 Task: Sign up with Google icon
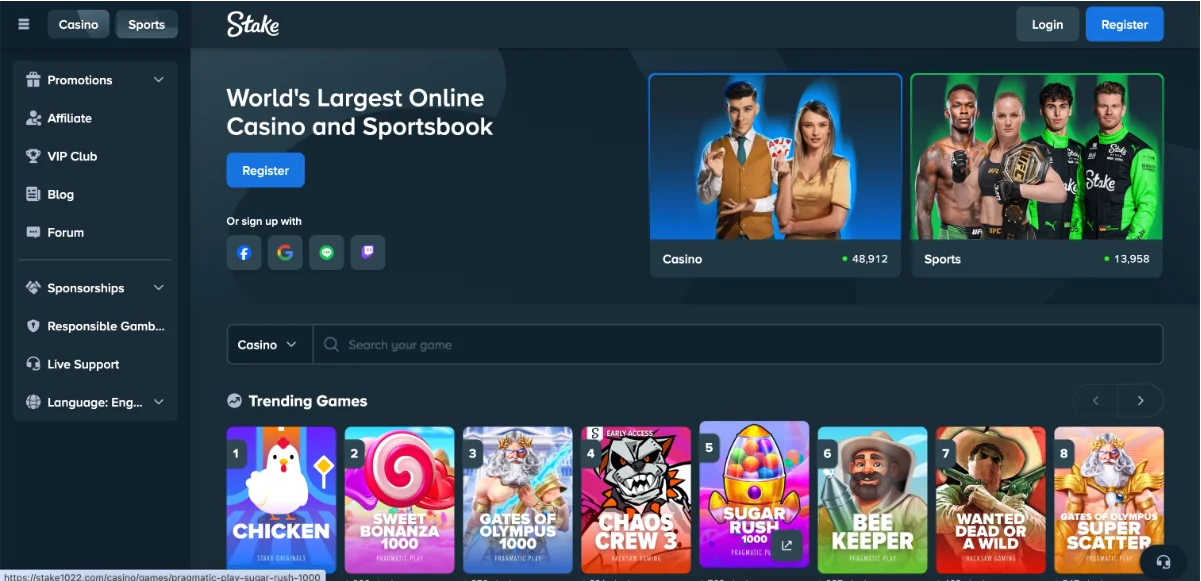click(285, 253)
